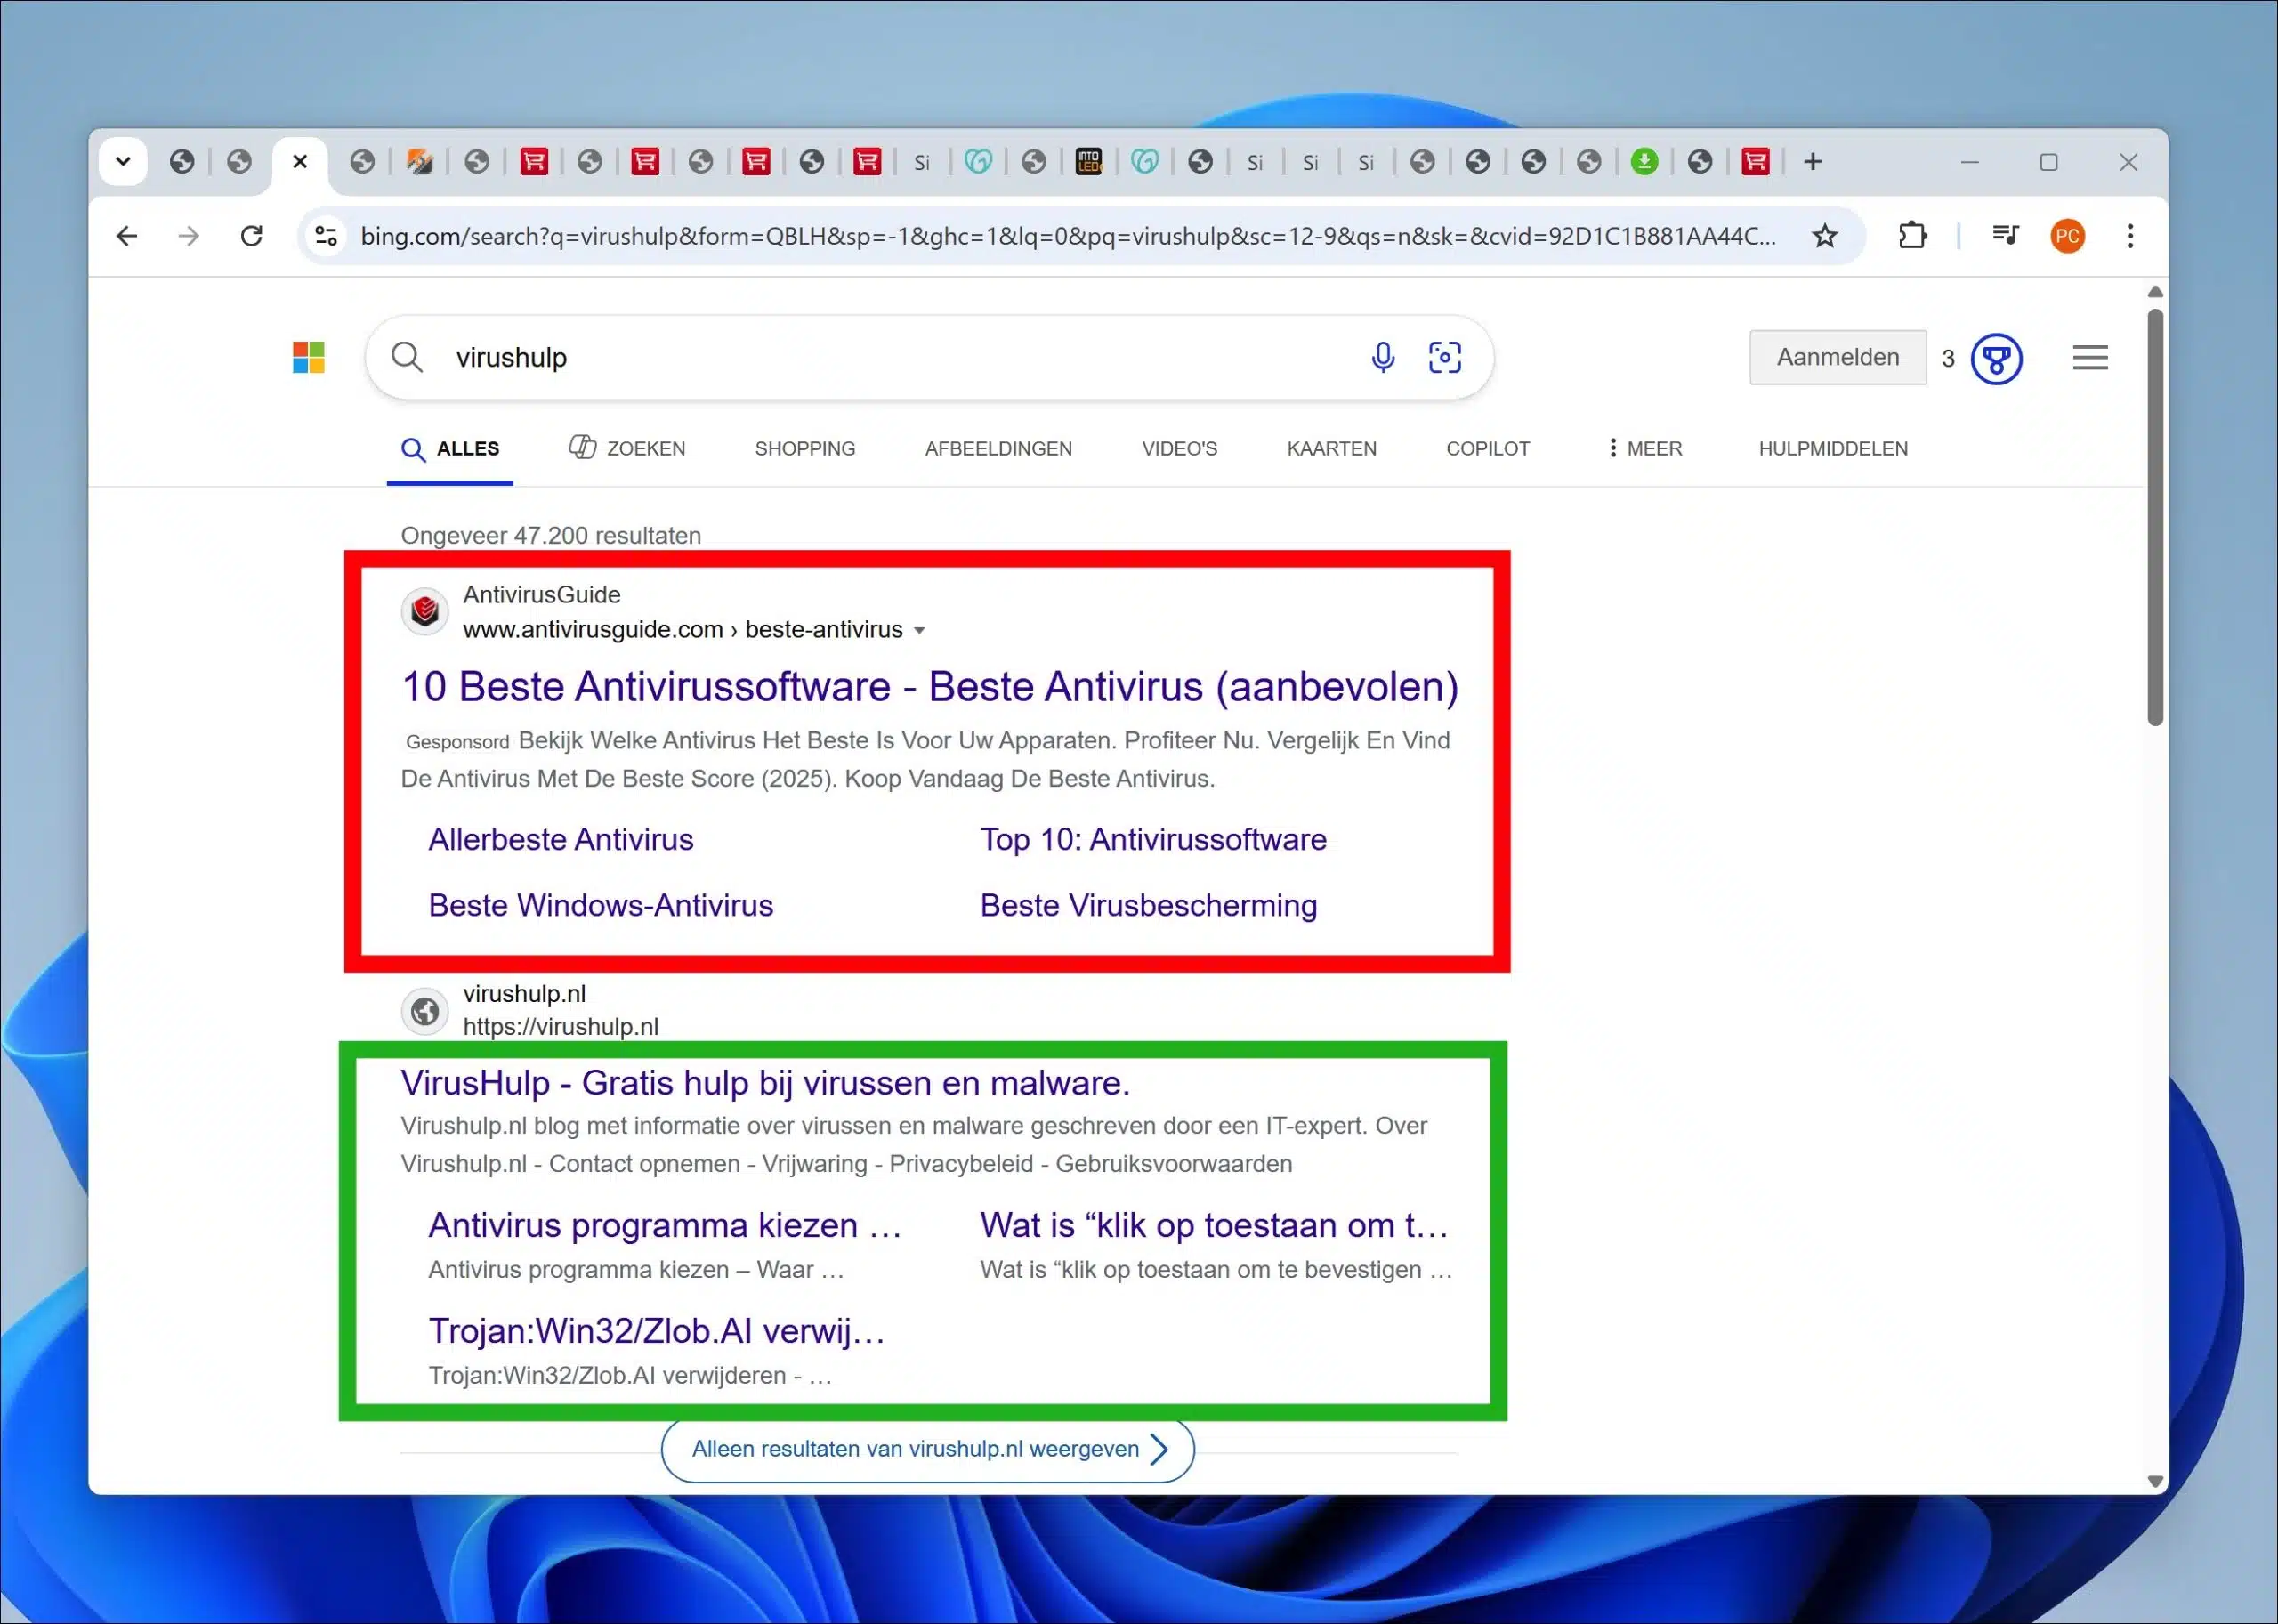Click the browser forward arrow
The image size is (2278, 1624).
click(189, 236)
